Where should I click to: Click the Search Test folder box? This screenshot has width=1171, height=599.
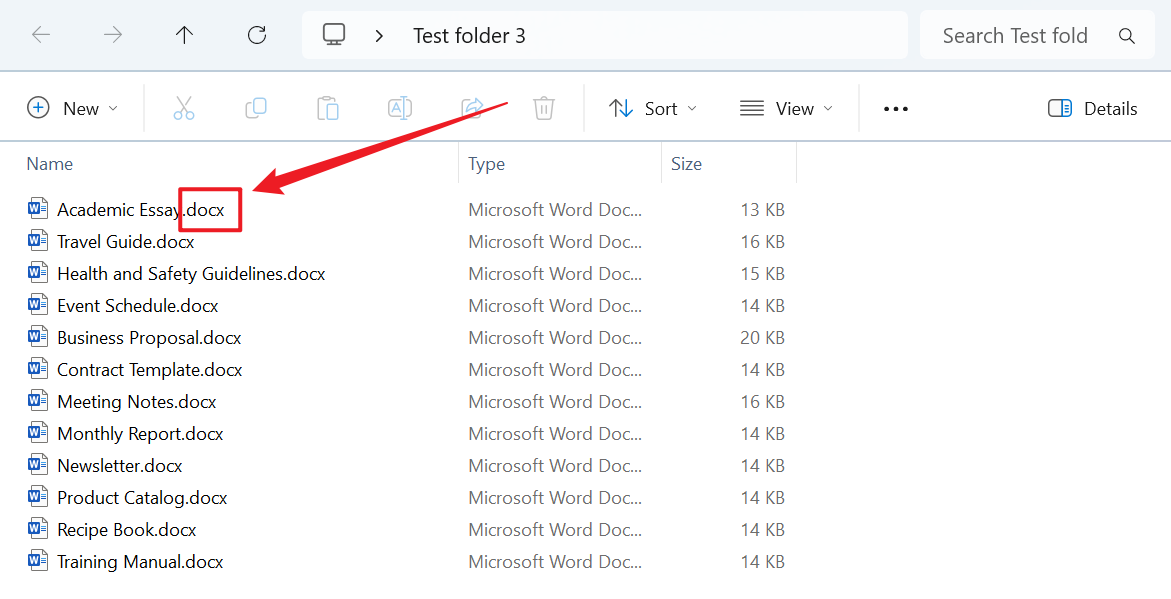point(1015,36)
